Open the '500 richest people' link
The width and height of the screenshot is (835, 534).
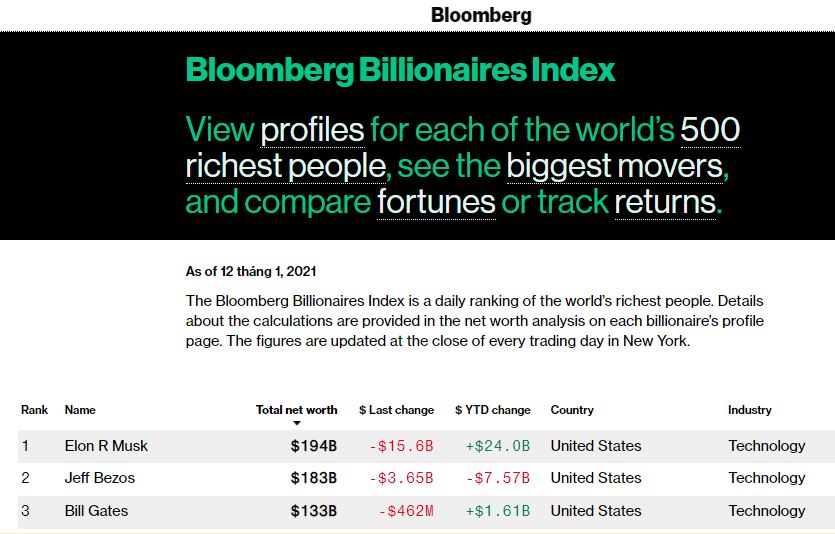tap(463, 147)
